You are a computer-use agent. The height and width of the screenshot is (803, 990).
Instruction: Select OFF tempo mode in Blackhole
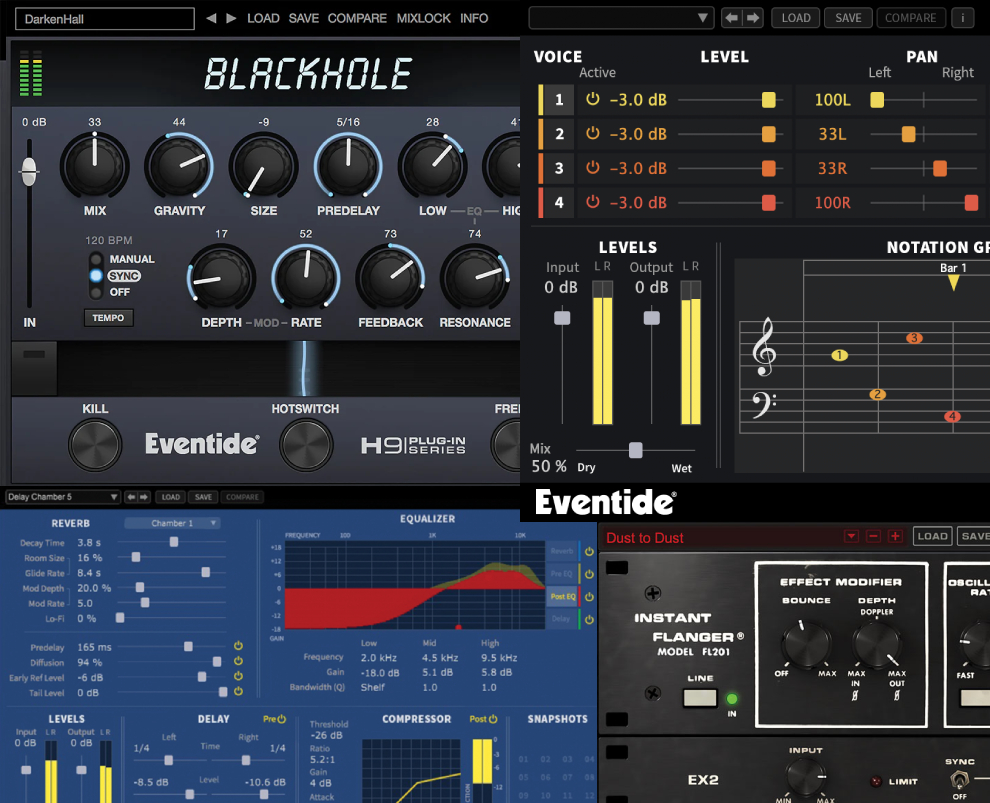point(96,292)
